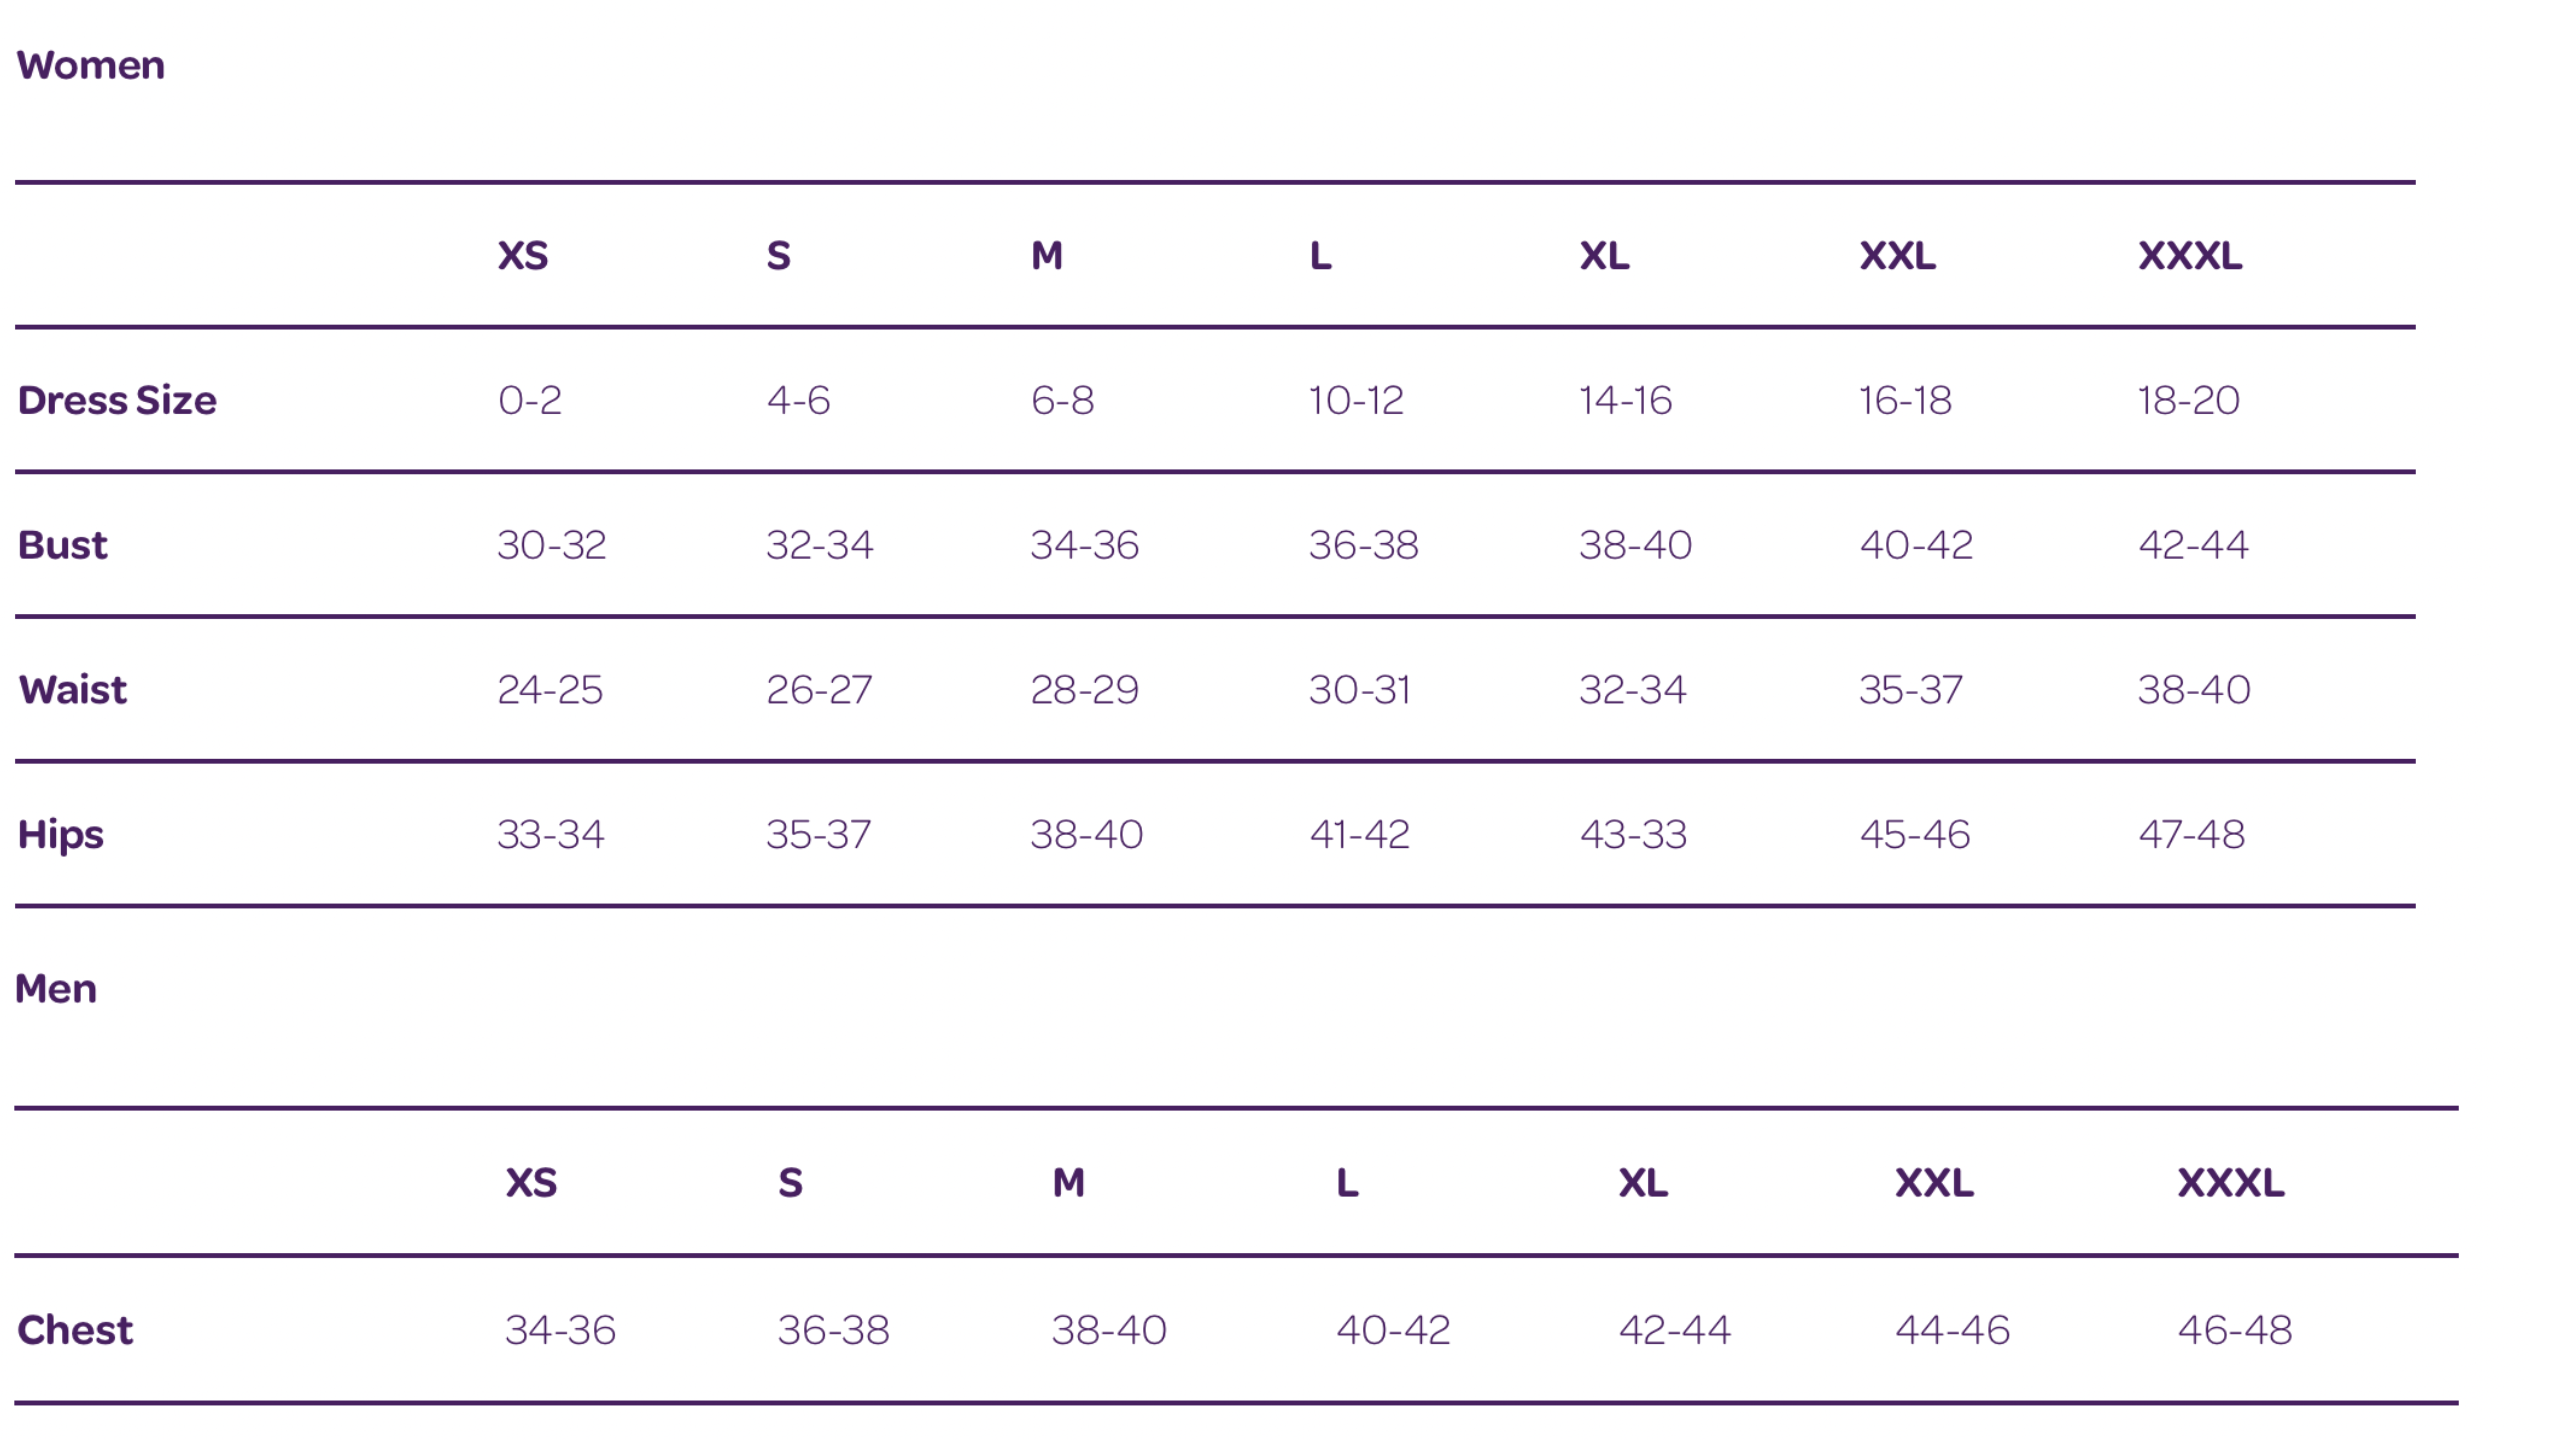Click the 34-36 chest measurement for men
The image size is (2560, 1440).
560,1330
